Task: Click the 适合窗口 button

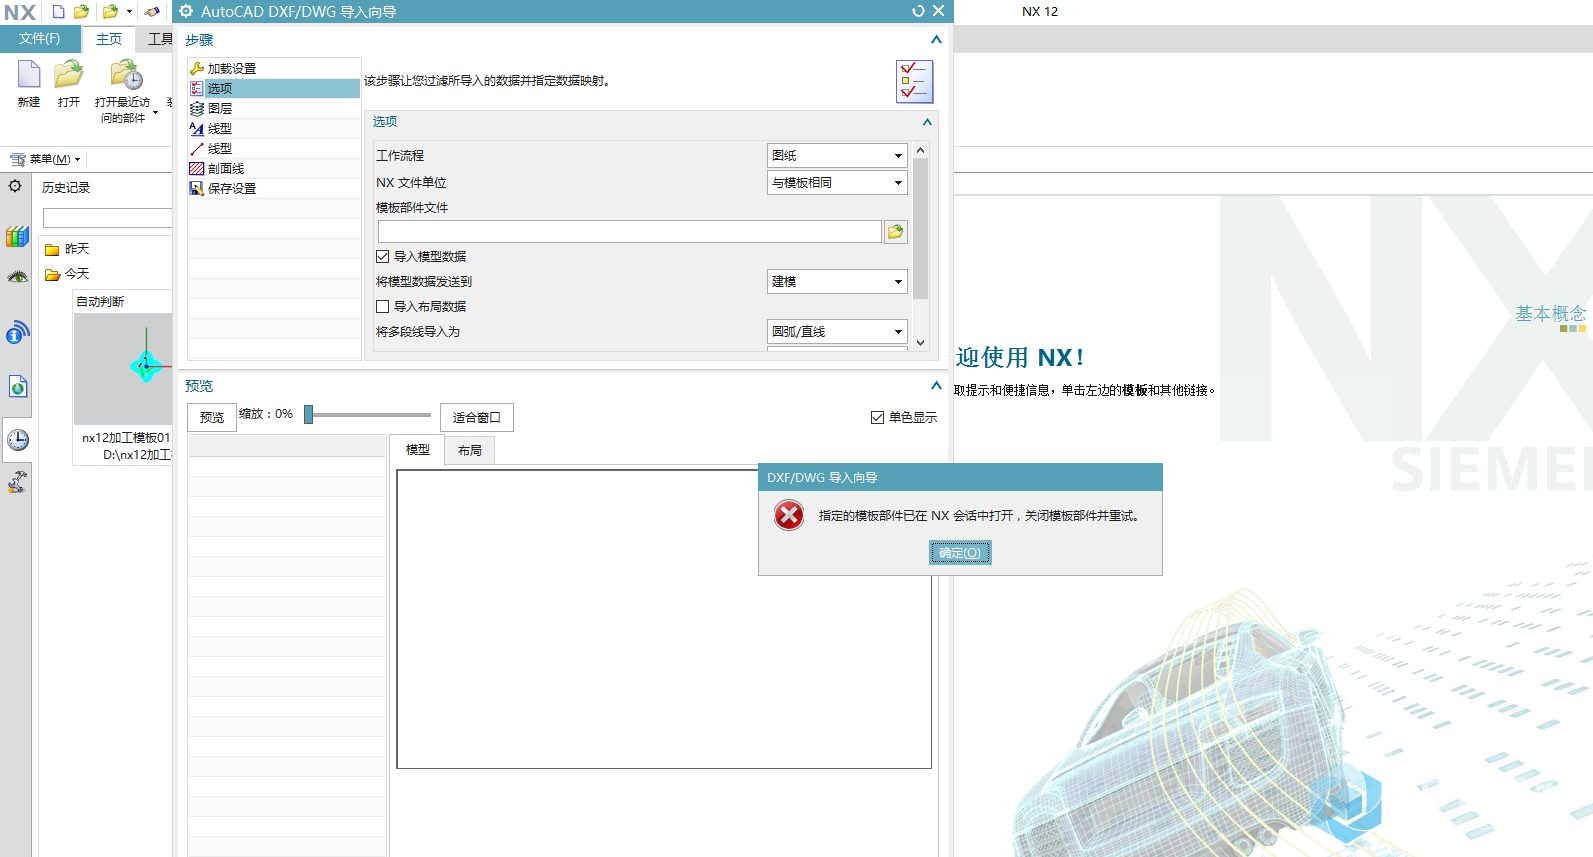Action: [477, 418]
